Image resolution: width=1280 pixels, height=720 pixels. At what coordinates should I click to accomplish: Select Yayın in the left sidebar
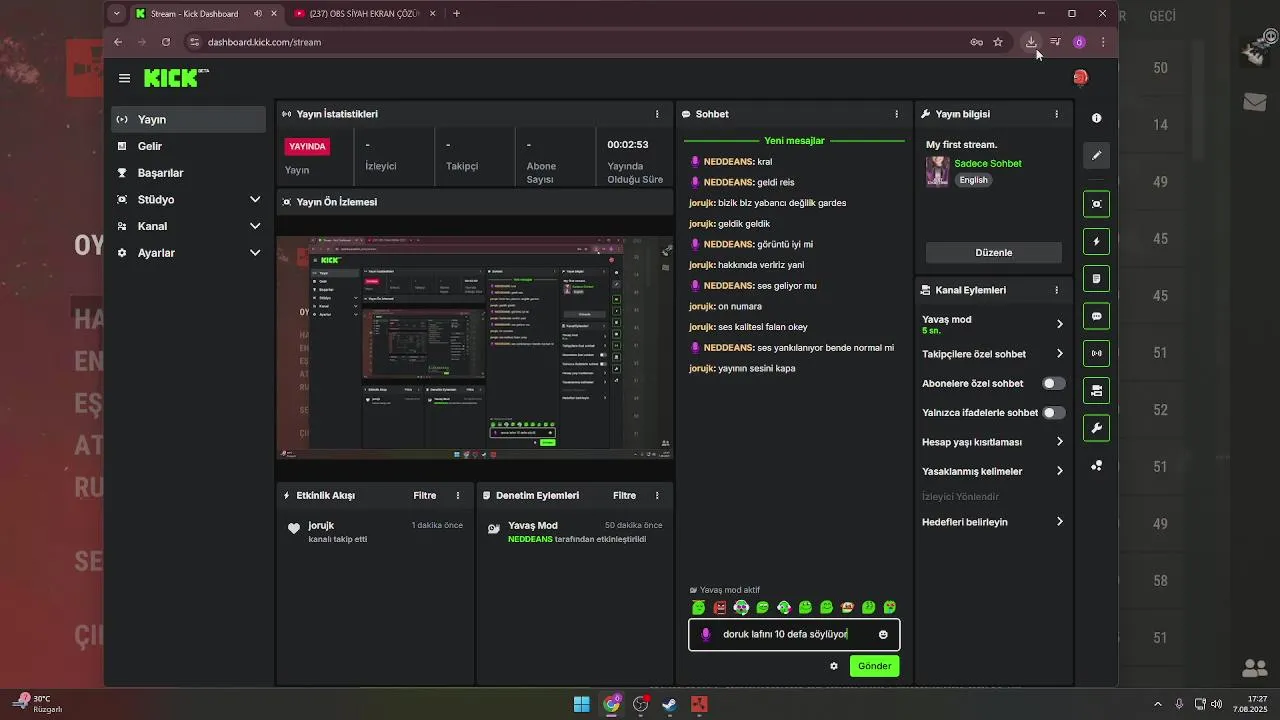189,119
